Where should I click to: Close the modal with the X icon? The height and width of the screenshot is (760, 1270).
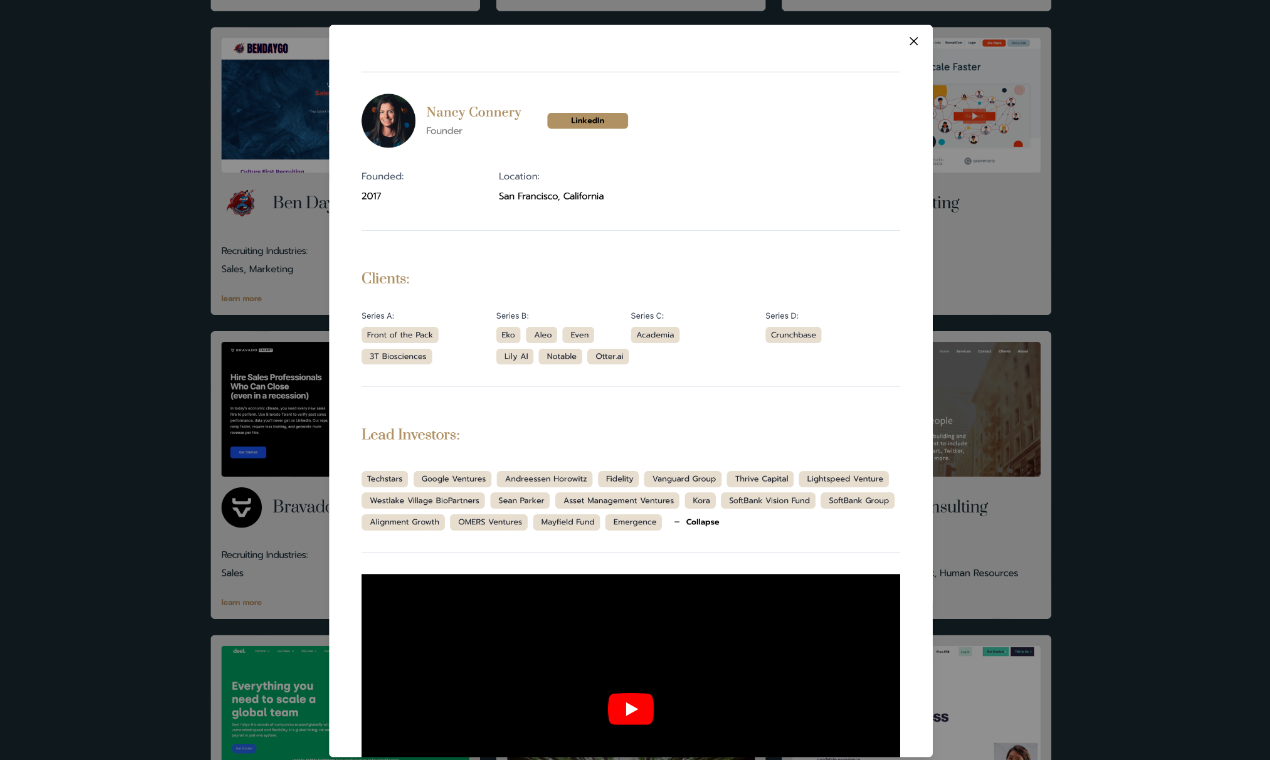913,41
